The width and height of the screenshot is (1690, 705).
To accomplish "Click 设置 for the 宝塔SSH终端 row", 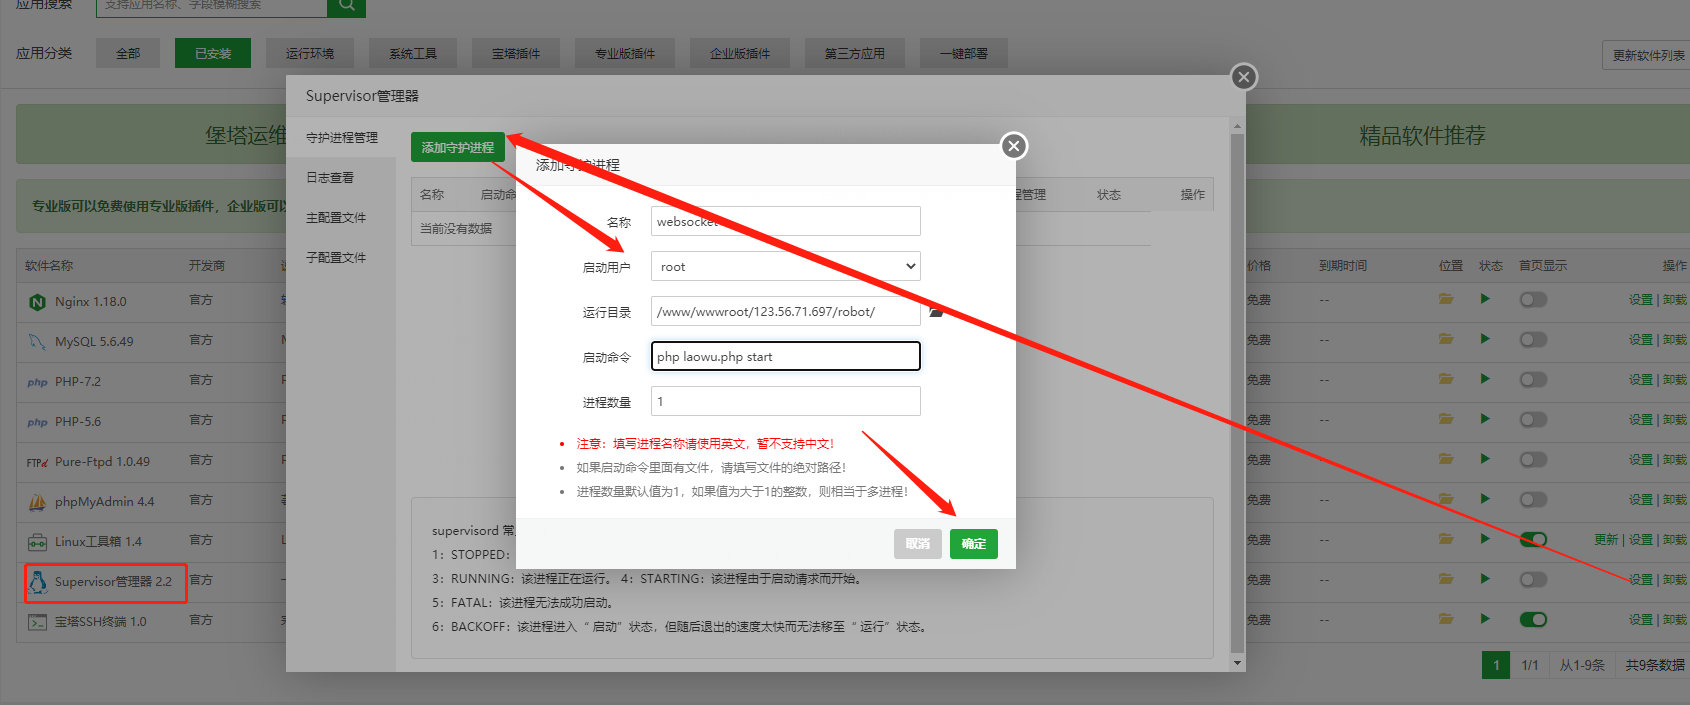I will [x=1641, y=620].
